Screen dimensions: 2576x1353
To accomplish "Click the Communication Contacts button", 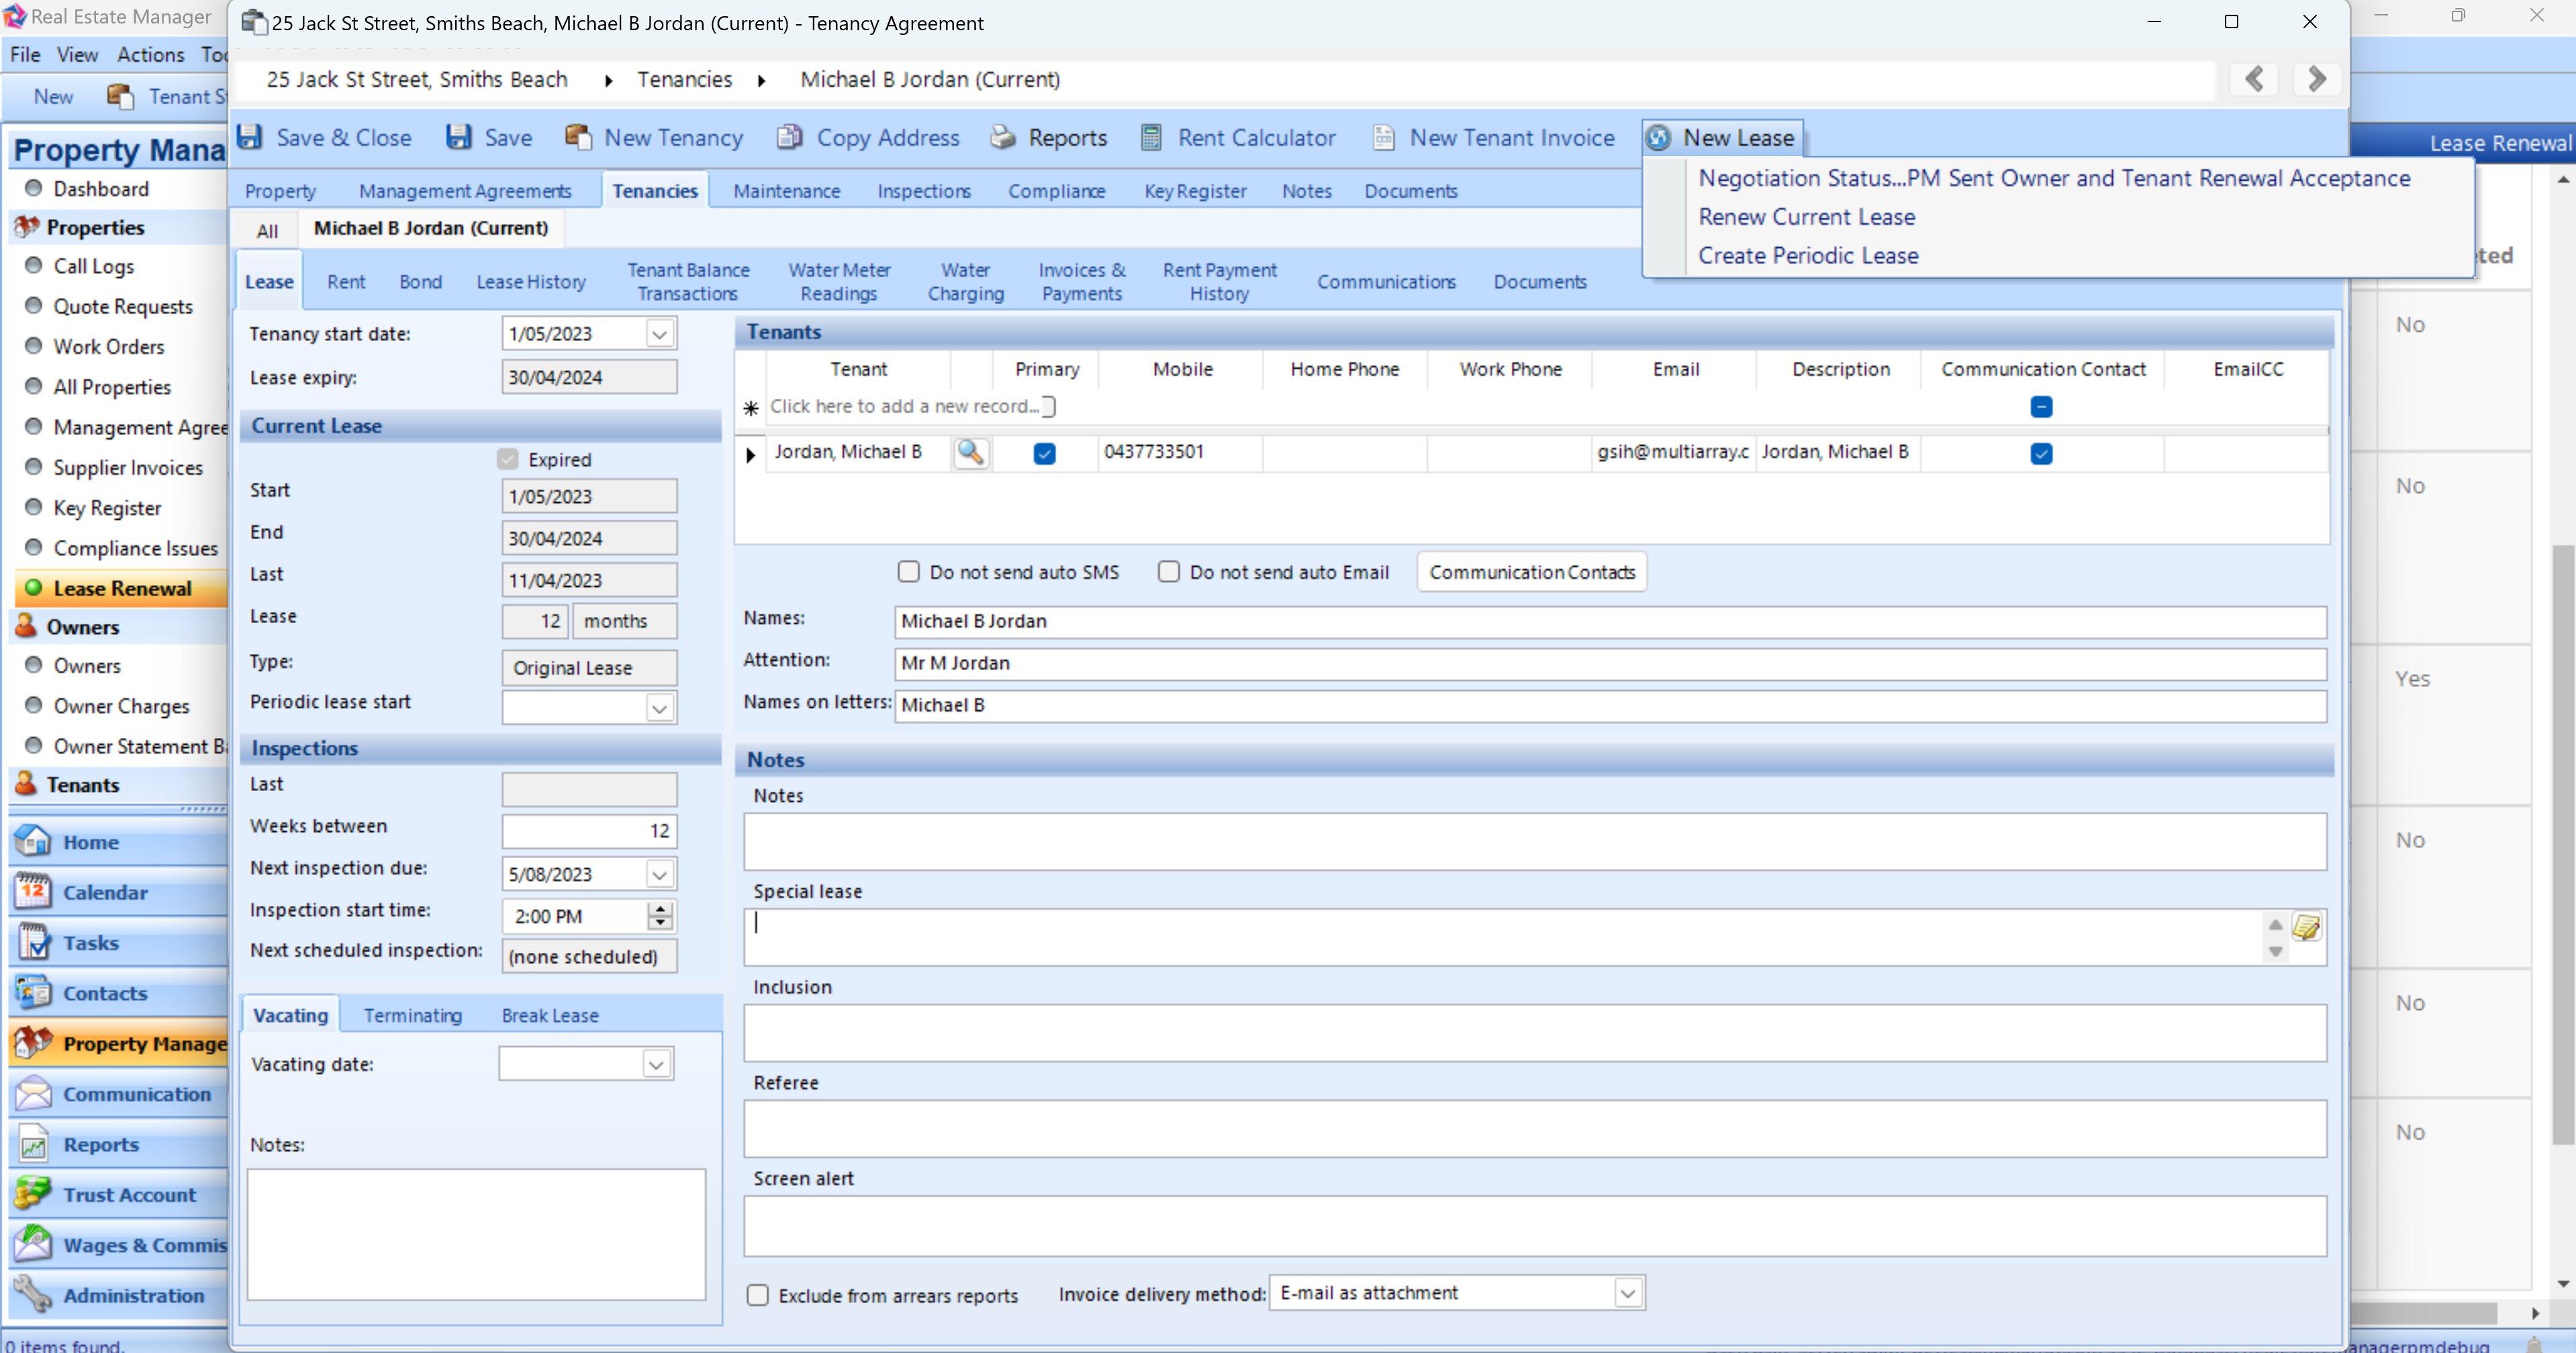I will coord(1531,572).
